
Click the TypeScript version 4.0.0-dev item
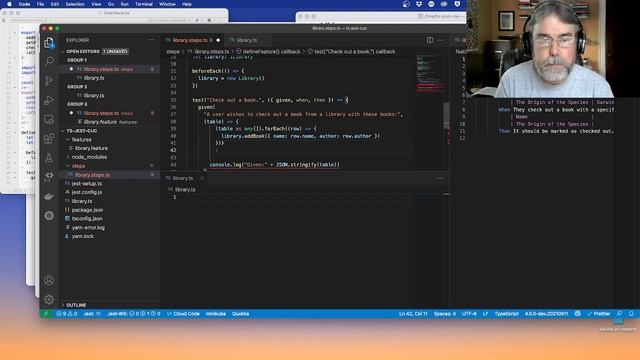click(x=546, y=314)
